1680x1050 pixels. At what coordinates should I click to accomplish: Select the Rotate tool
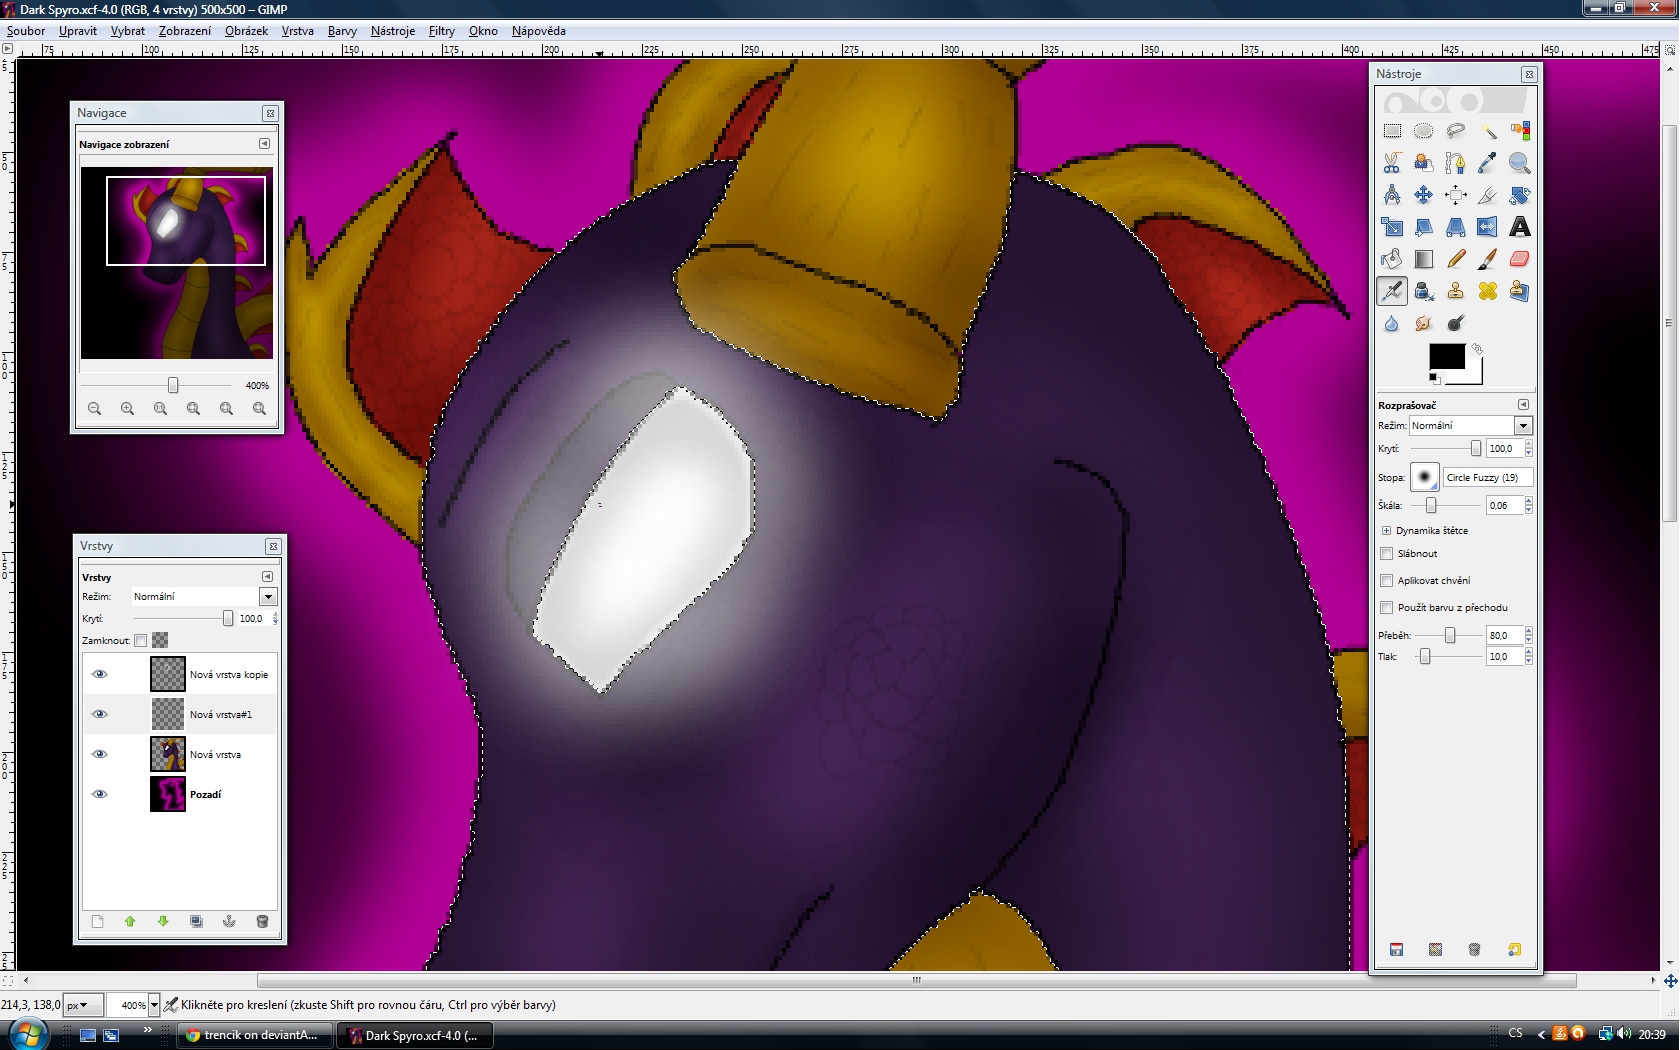click(x=1520, y=195)
